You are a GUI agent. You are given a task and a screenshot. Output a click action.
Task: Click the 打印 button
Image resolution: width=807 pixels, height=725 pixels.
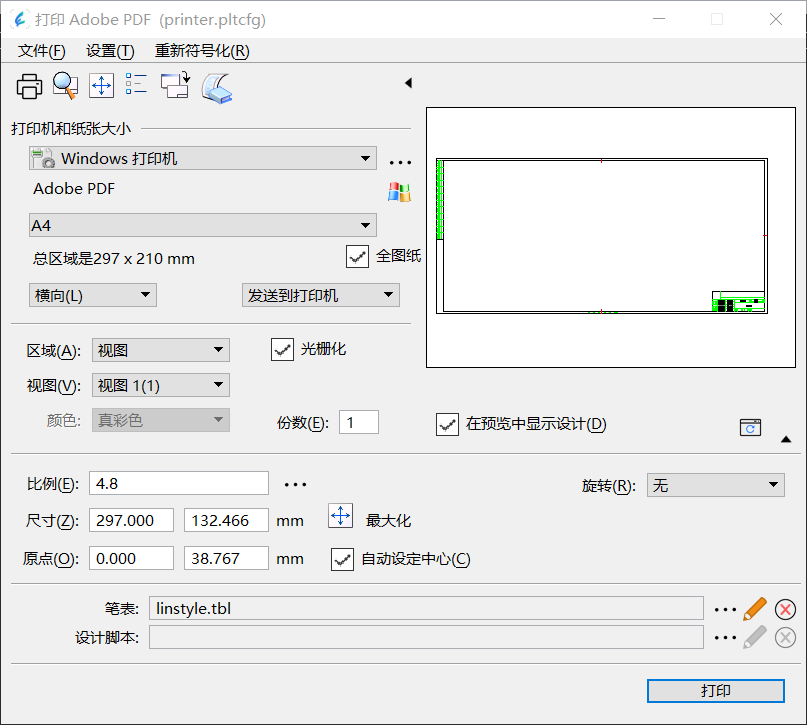click(715, 691)
